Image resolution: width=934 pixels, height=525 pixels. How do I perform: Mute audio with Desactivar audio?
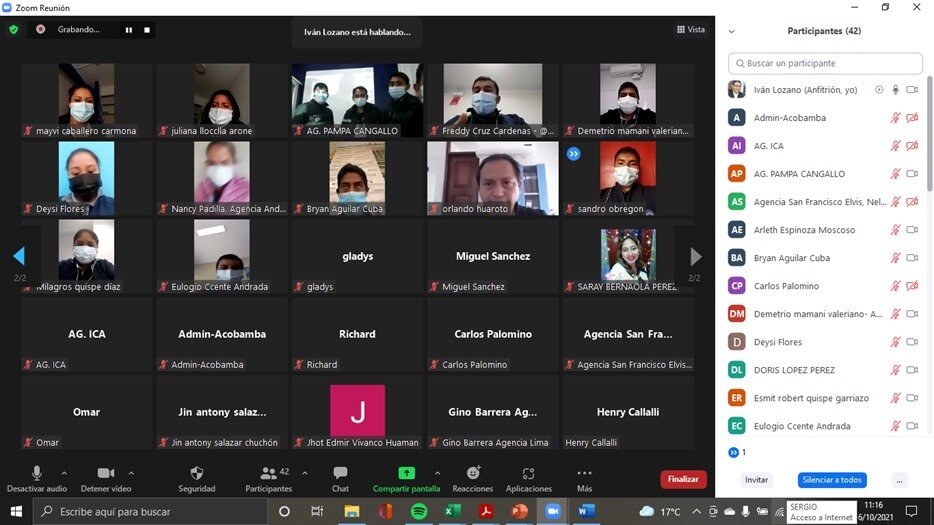[37, 474]
